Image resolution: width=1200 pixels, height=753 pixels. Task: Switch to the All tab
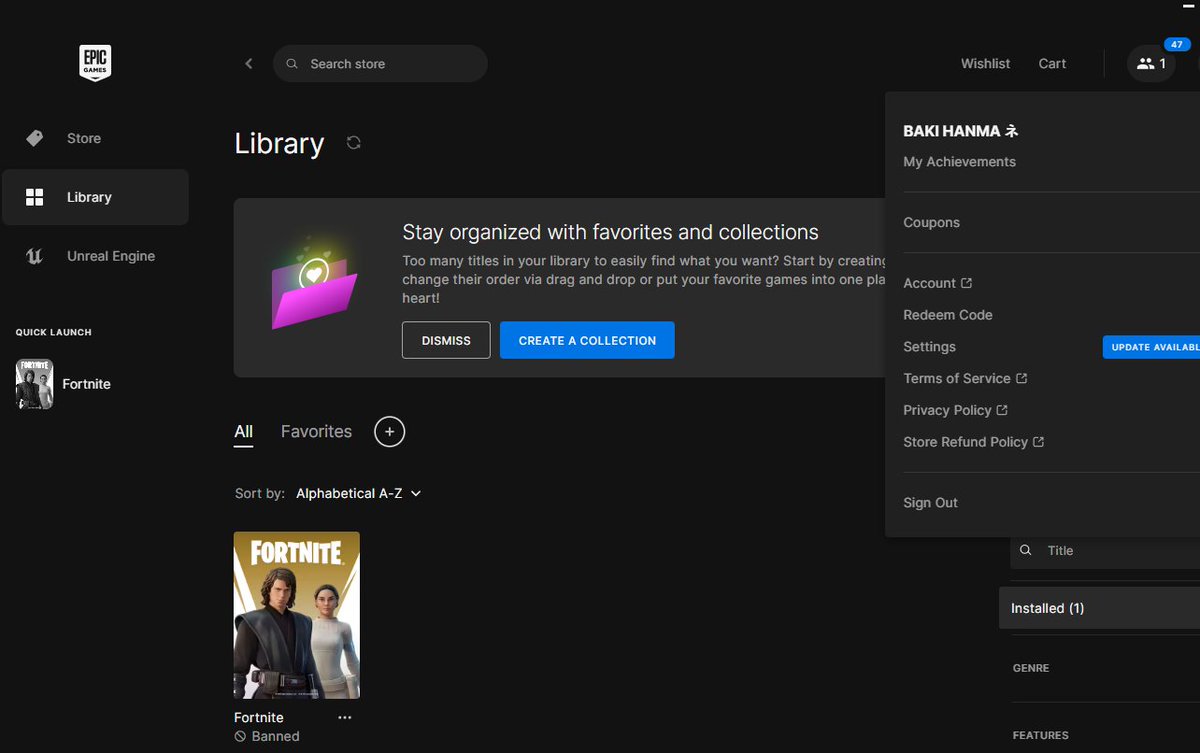tap(243, 432)
